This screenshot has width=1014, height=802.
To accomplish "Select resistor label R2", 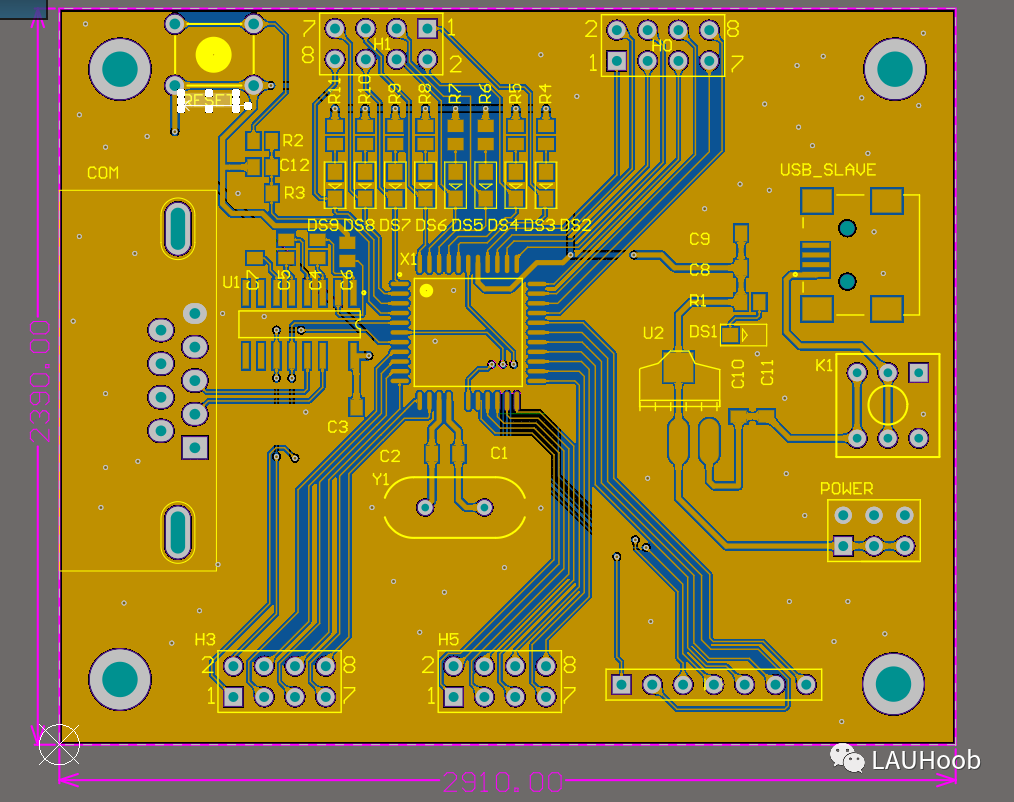I will coord(293,140).
